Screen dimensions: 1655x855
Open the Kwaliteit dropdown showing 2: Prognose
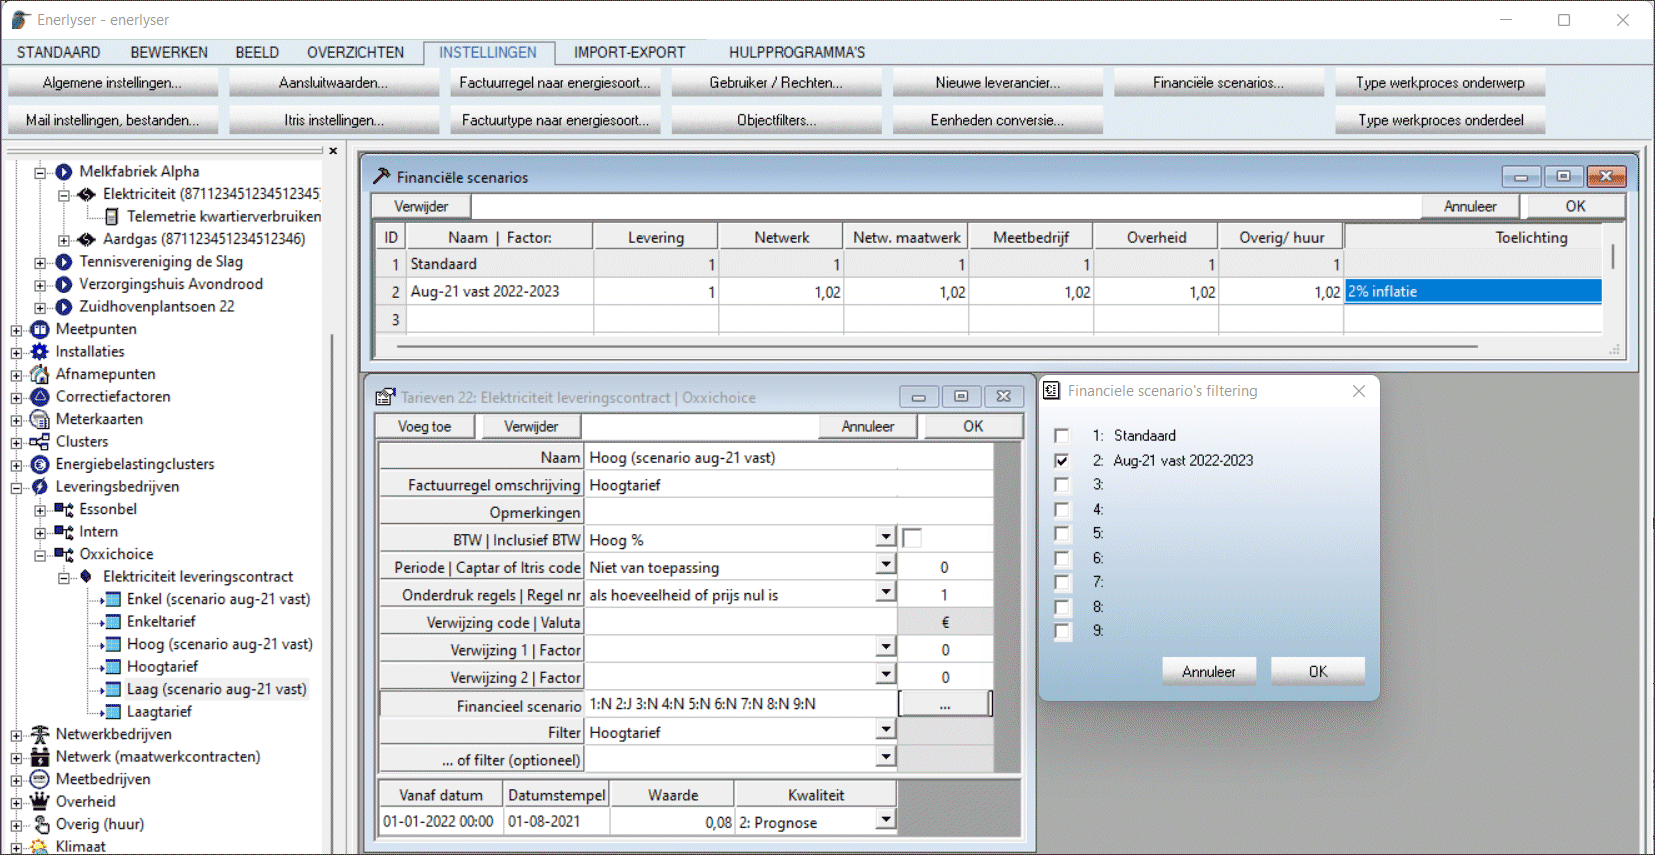886,821
